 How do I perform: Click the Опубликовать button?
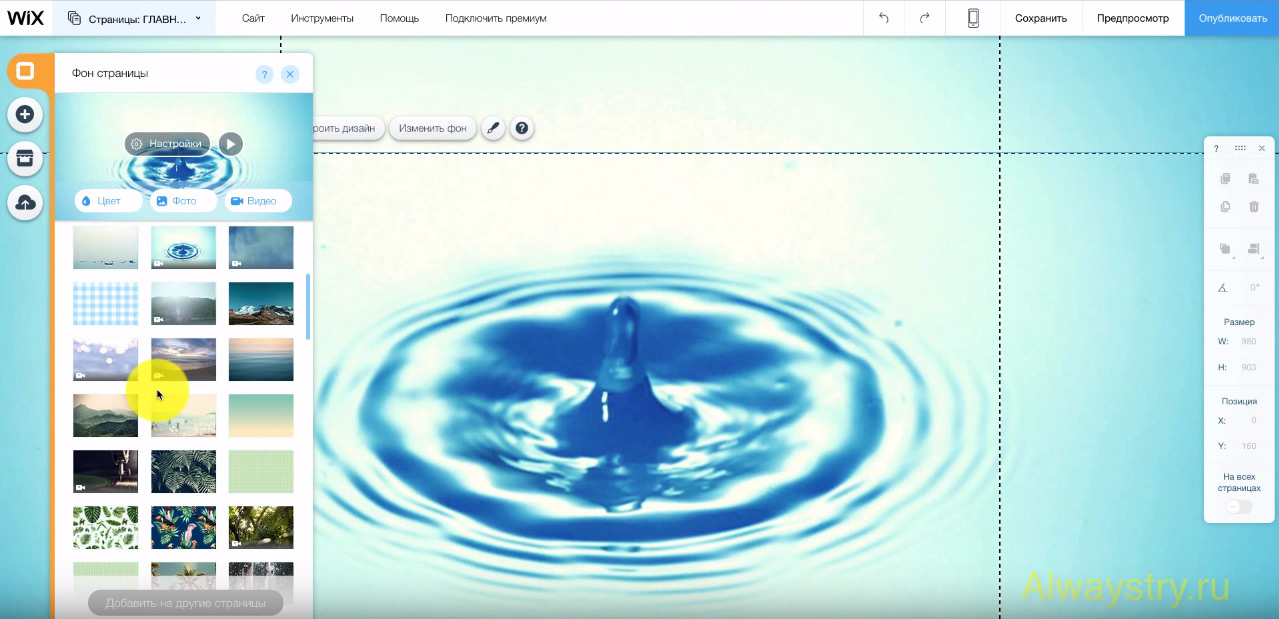coord(1232,18)
